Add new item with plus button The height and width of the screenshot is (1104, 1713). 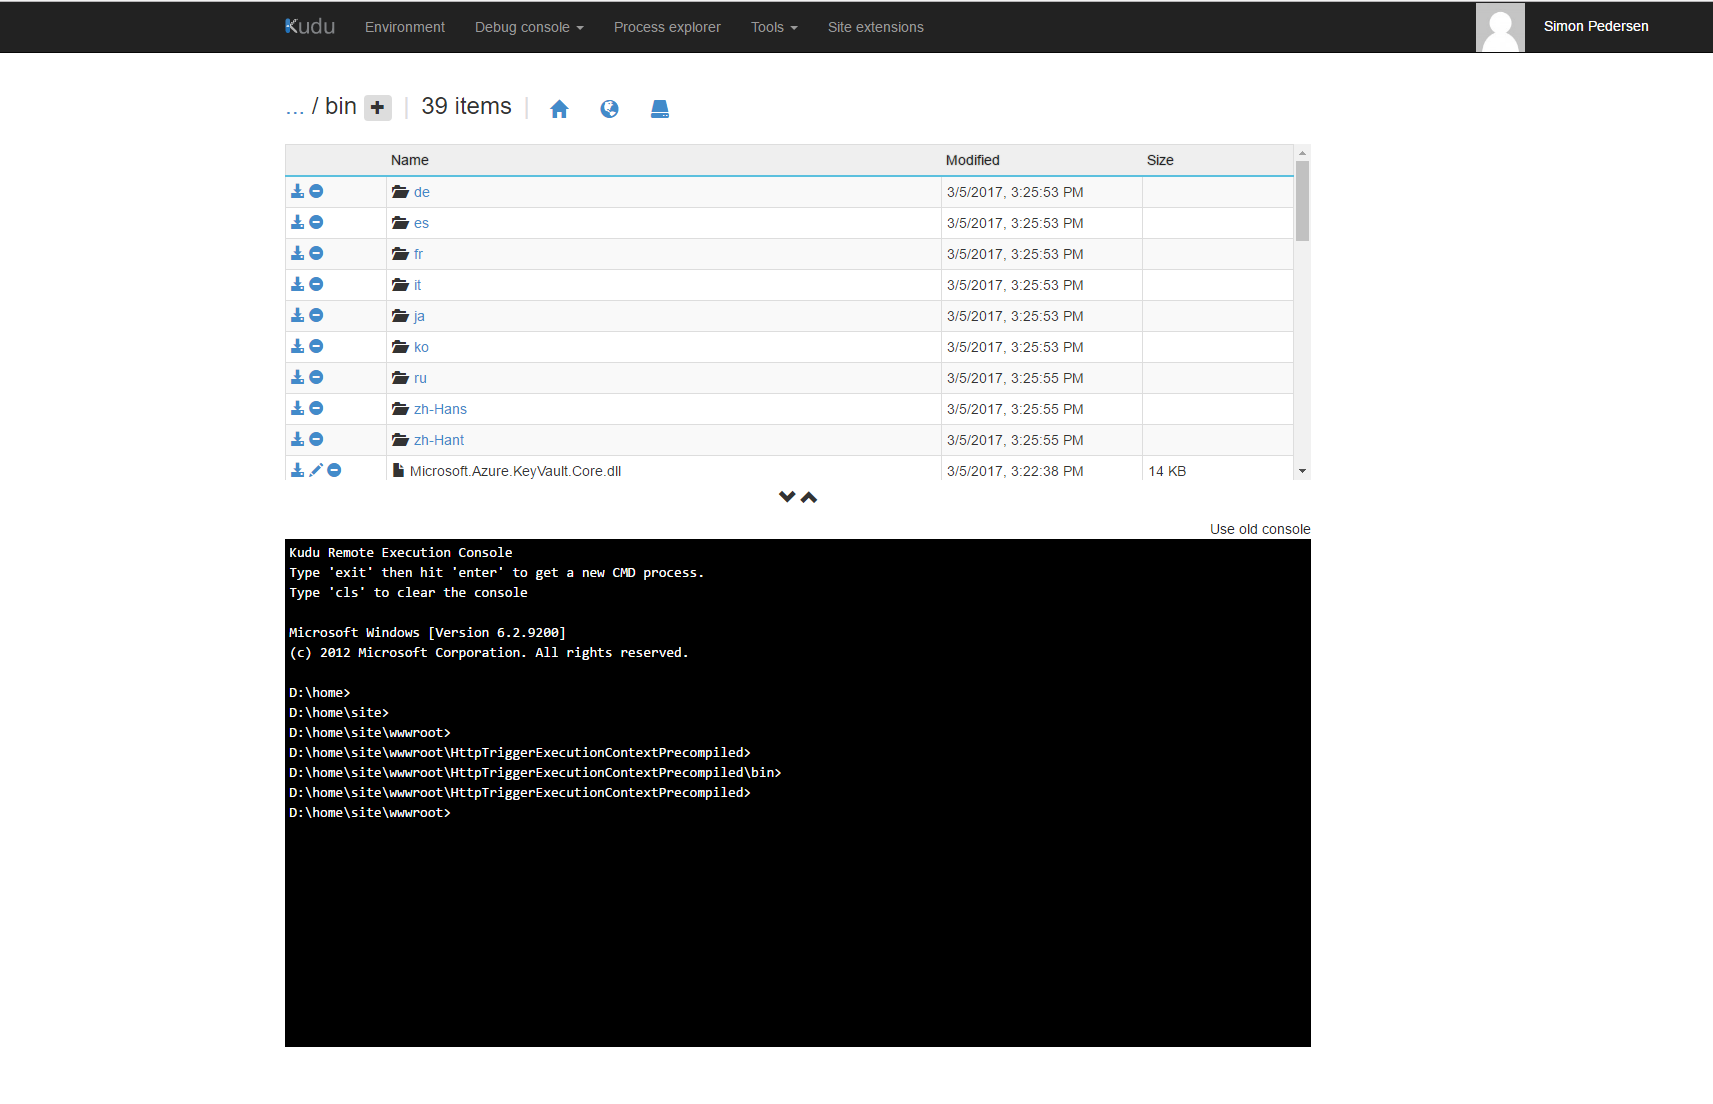[377, 107]
